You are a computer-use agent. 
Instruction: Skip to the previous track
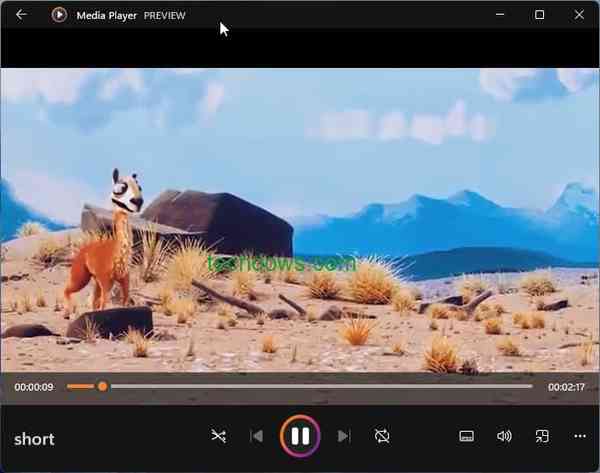256,436
